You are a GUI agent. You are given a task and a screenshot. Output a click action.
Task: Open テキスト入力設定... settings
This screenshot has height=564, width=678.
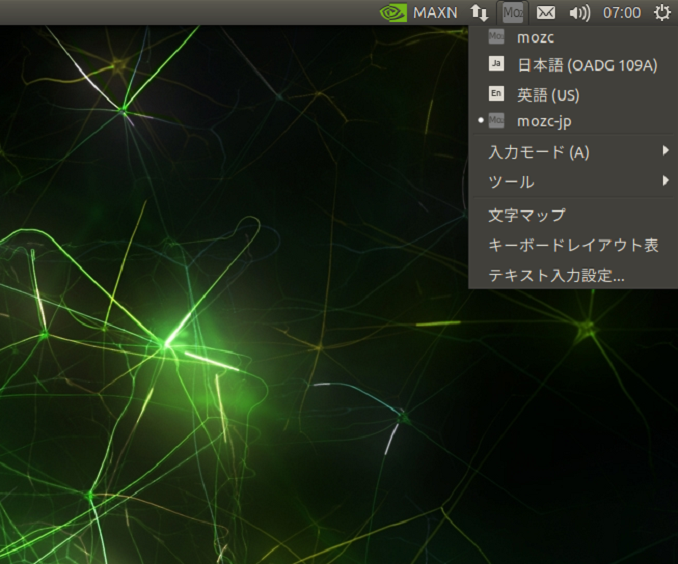(x=556, y=275)
